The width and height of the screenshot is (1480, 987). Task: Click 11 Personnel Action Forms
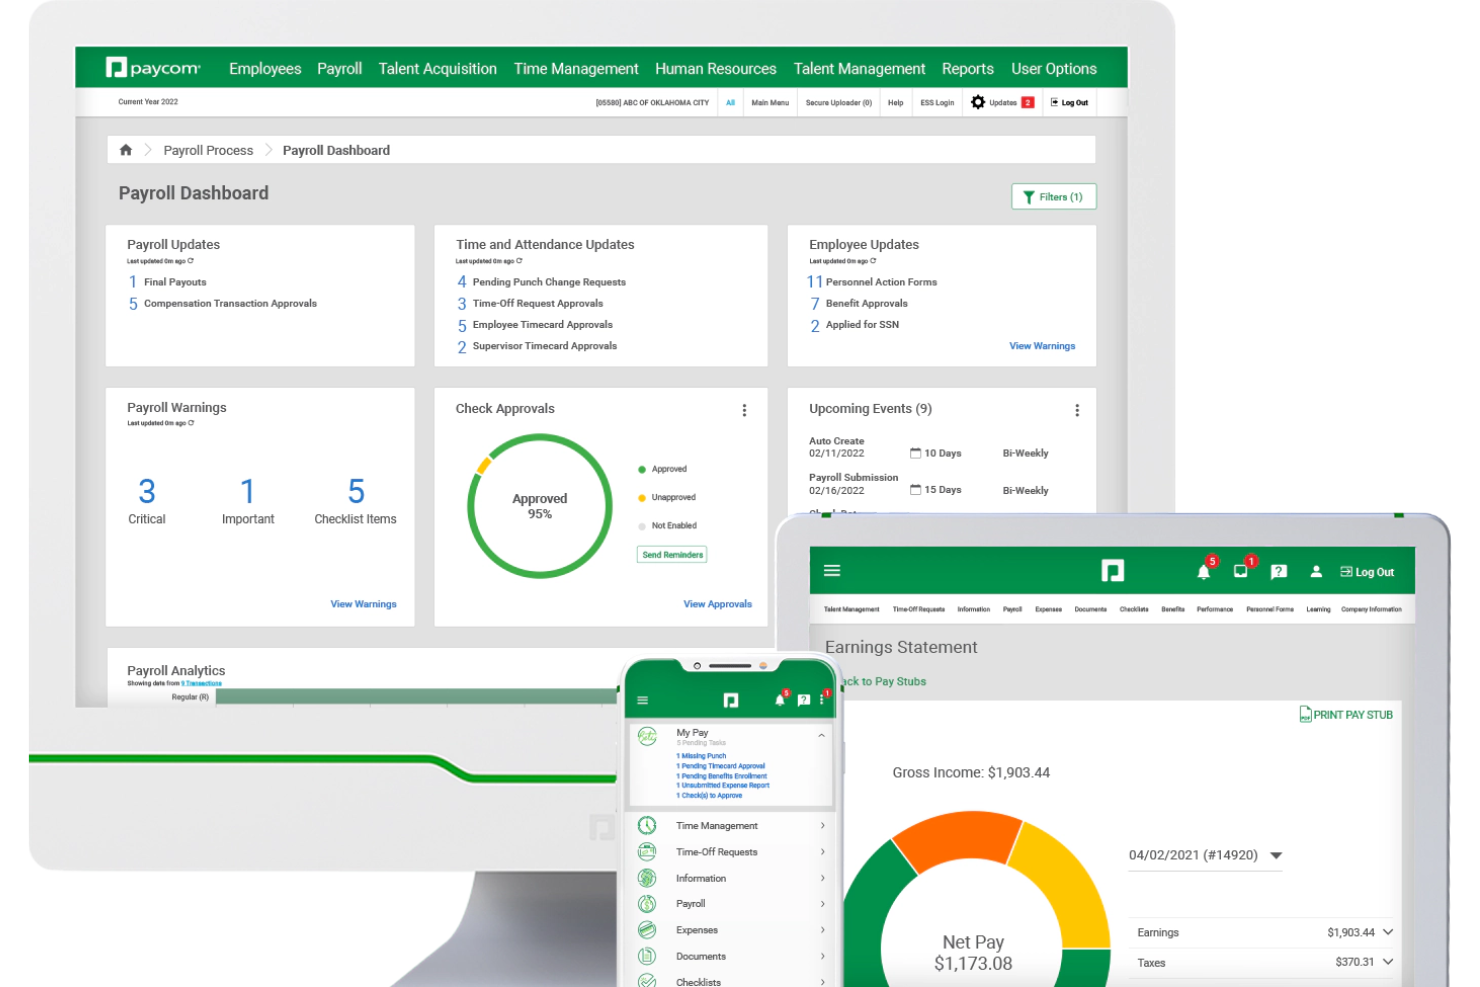[x=872, y=282]
